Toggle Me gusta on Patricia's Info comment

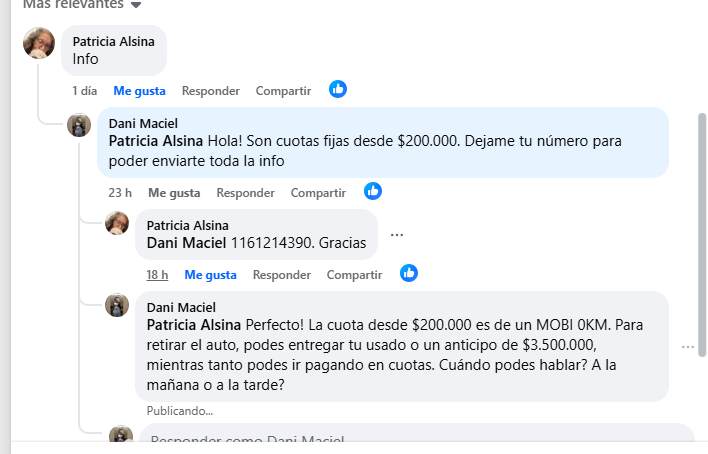pos(139,91)
